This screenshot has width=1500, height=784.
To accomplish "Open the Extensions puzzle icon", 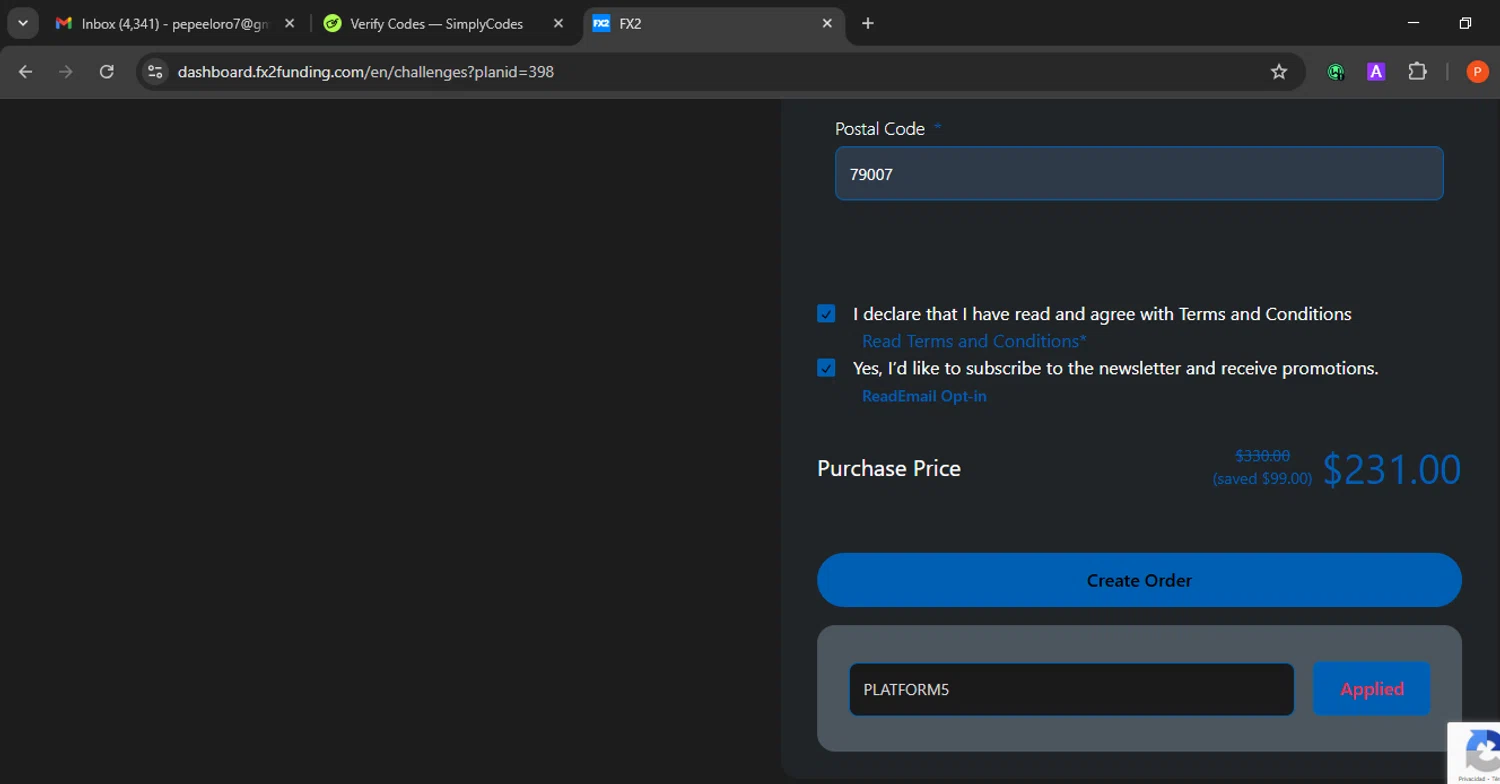I will pos(1417,72).
